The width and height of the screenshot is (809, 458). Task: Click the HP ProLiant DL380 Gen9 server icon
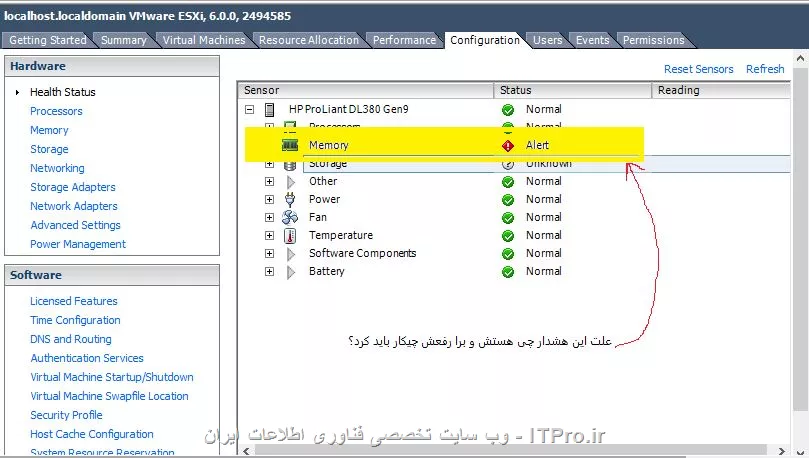coord(269,109)
